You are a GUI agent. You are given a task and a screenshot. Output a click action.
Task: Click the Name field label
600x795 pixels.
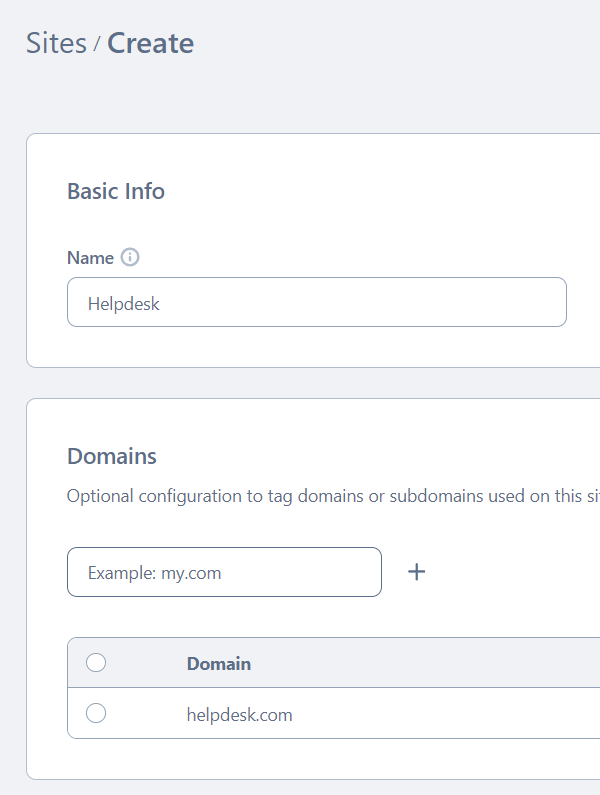90,258
